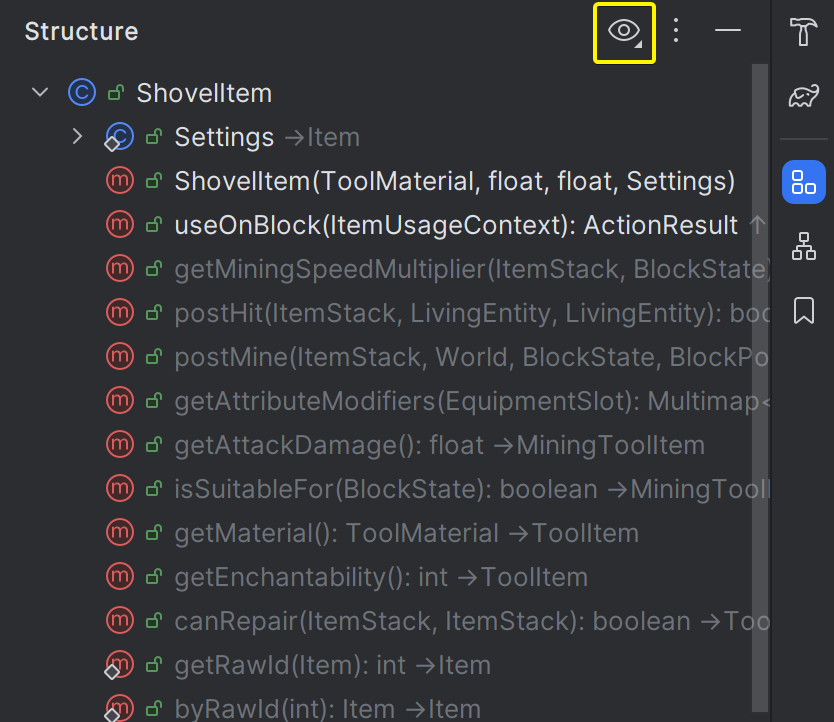This screenshot has height=722, width=834.
Task: Expand the Settings class node
Action: coord(78,137)
